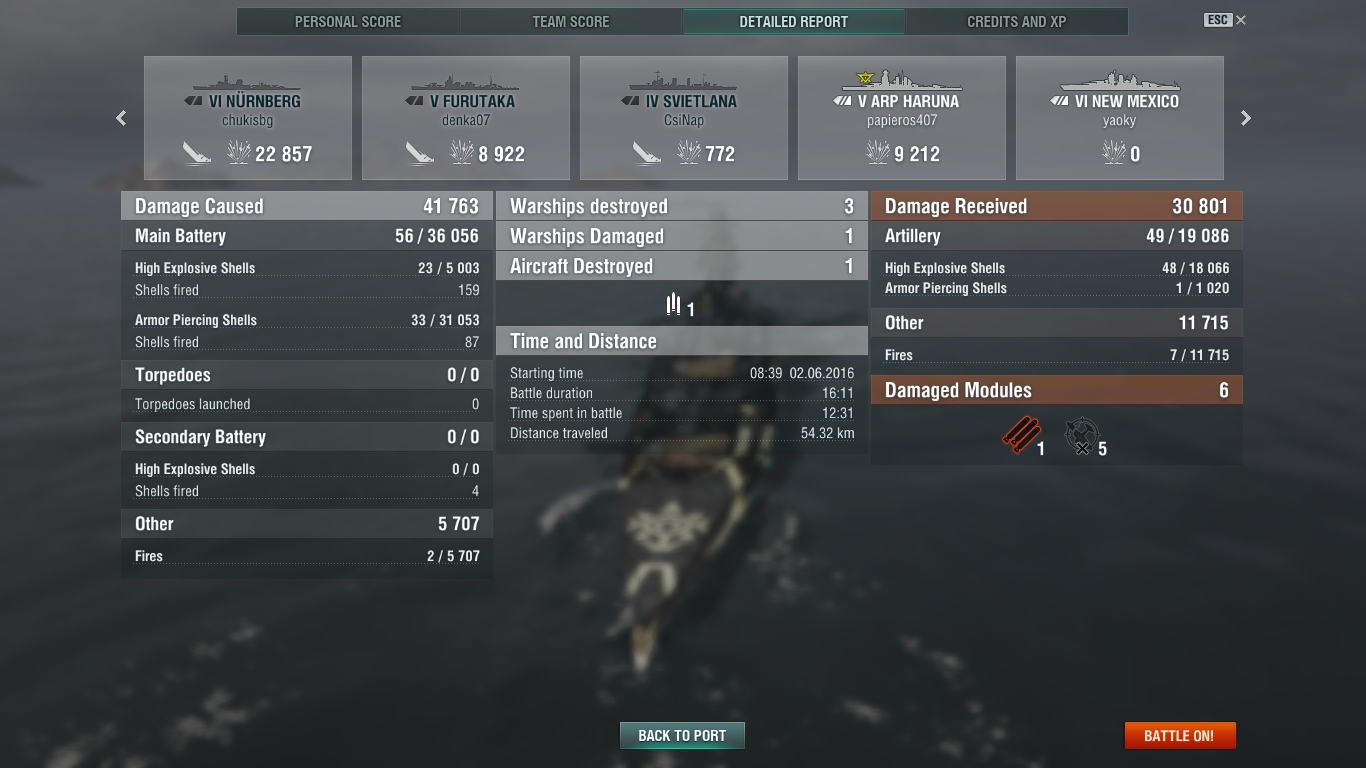
Task: Switch to the Team Score tab
Action: tap(571, 21)
